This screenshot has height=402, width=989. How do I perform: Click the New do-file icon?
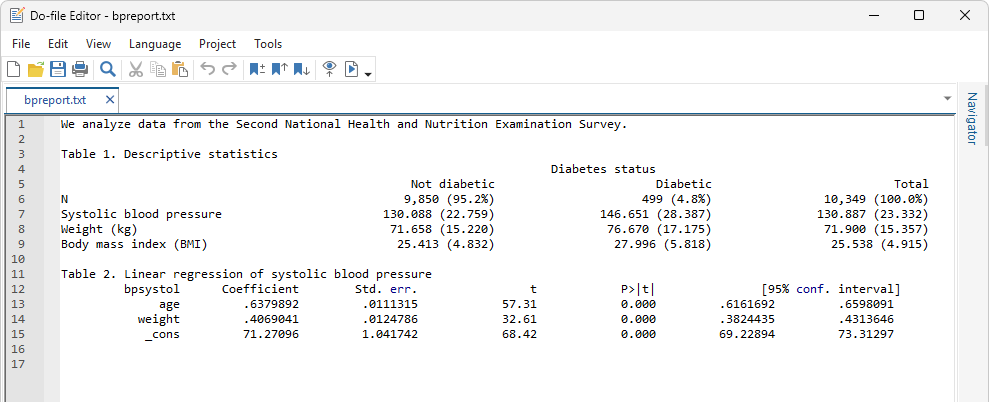click(13, 69)
